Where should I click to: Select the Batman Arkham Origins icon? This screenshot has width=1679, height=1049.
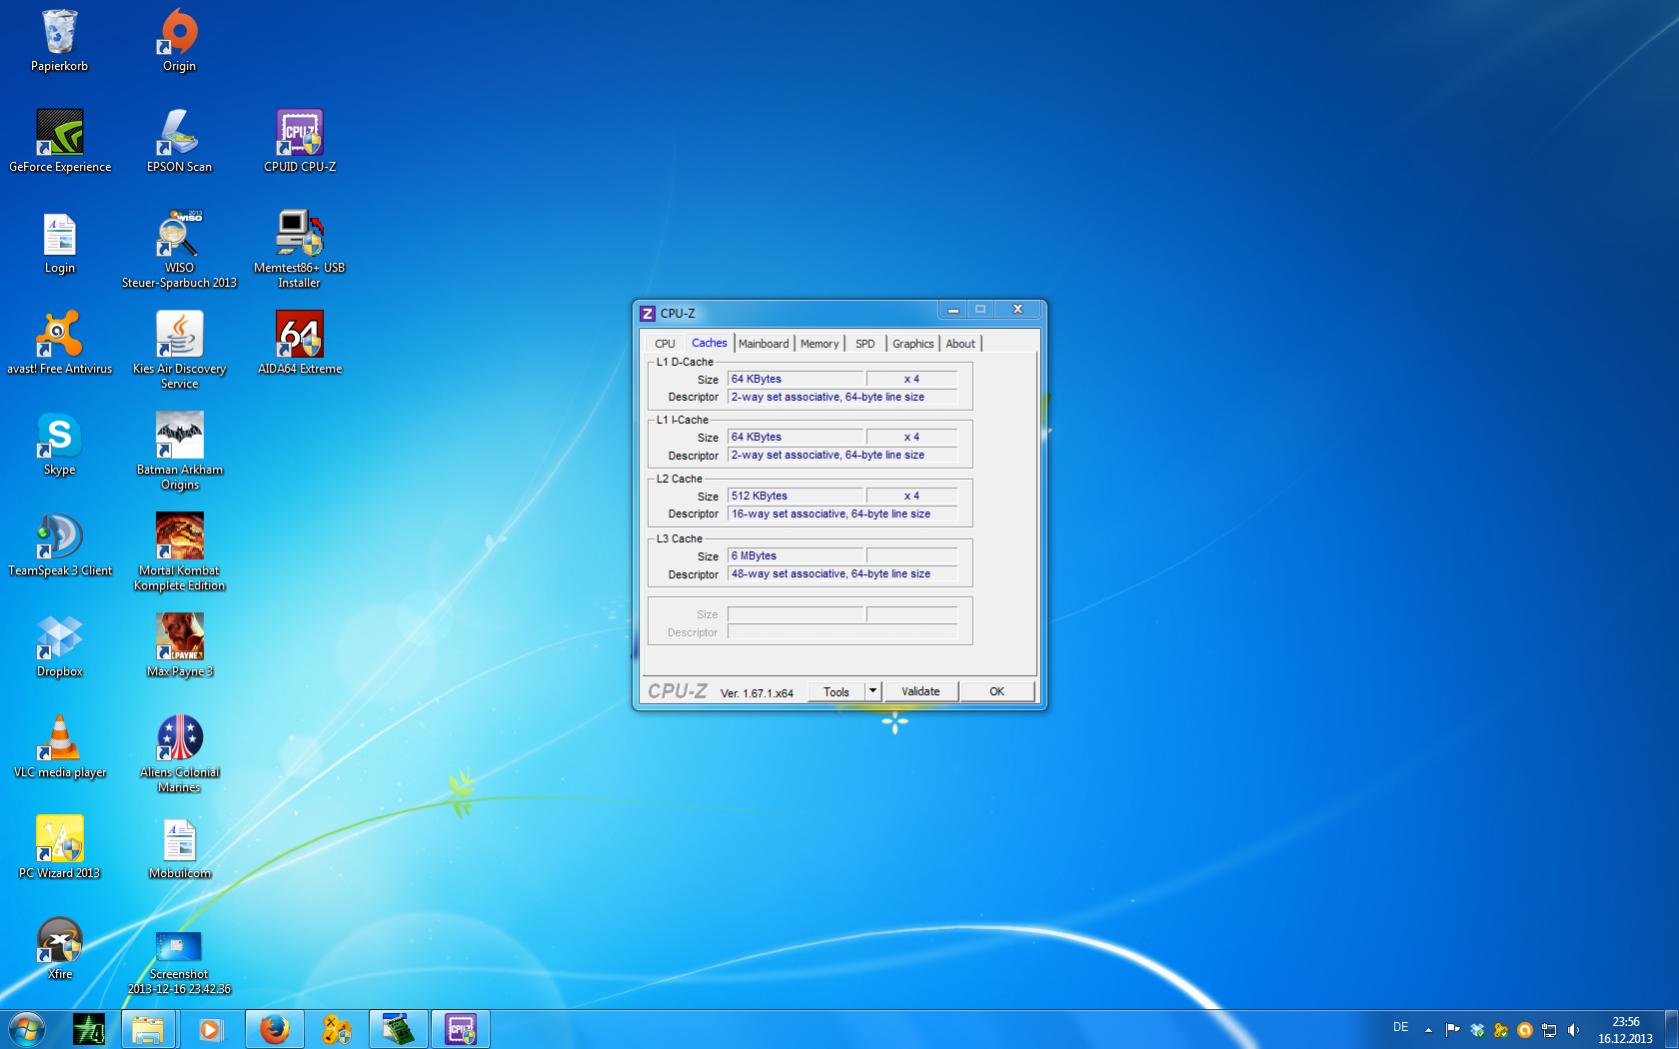click(179, 437)
